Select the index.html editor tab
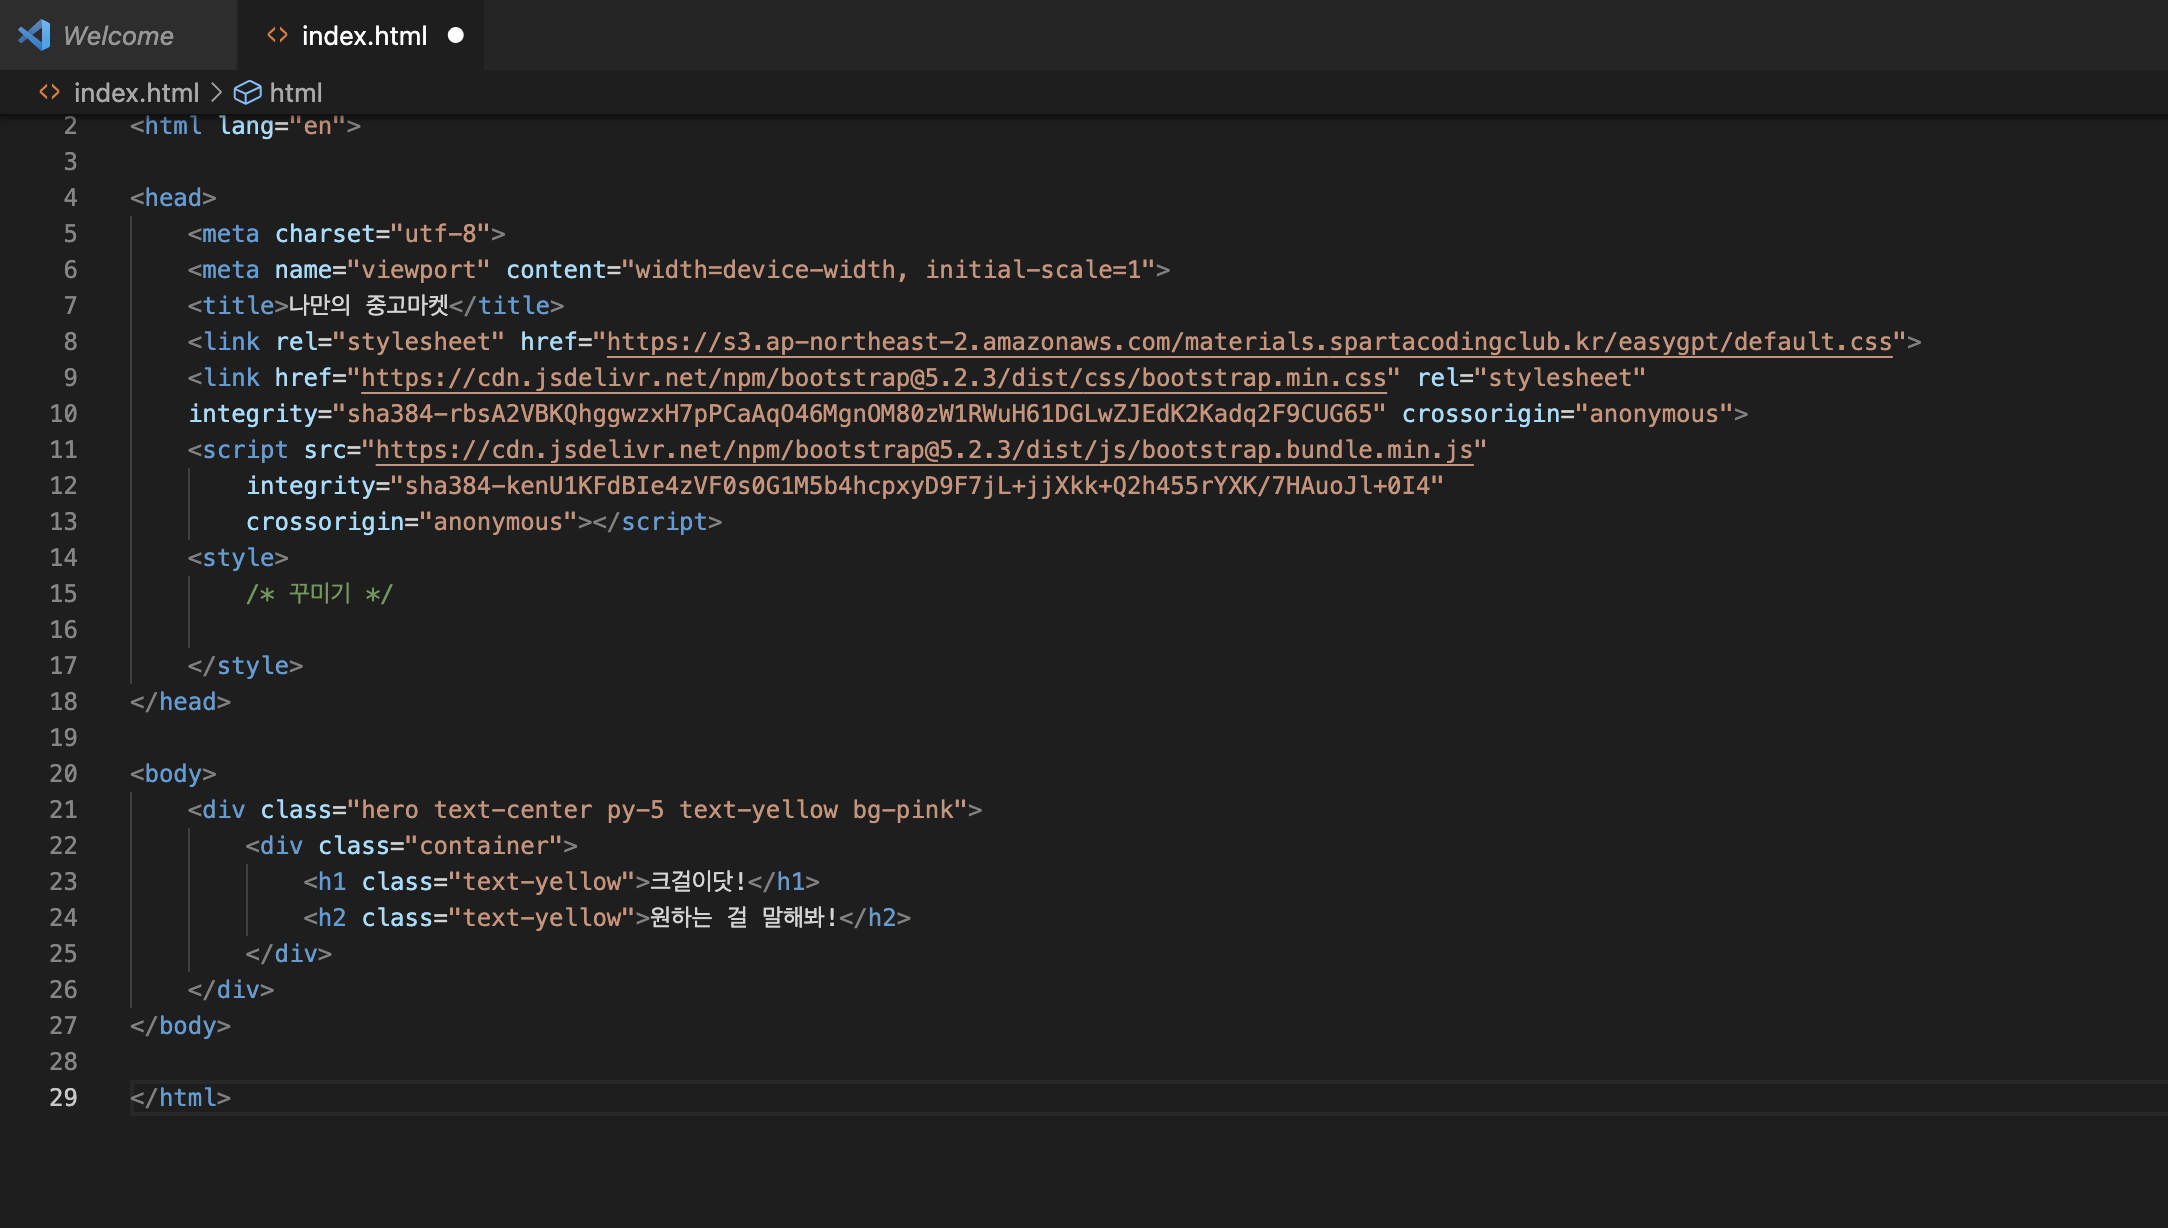The width and height of the screenshot is (2168, 1228). point(362,35)
